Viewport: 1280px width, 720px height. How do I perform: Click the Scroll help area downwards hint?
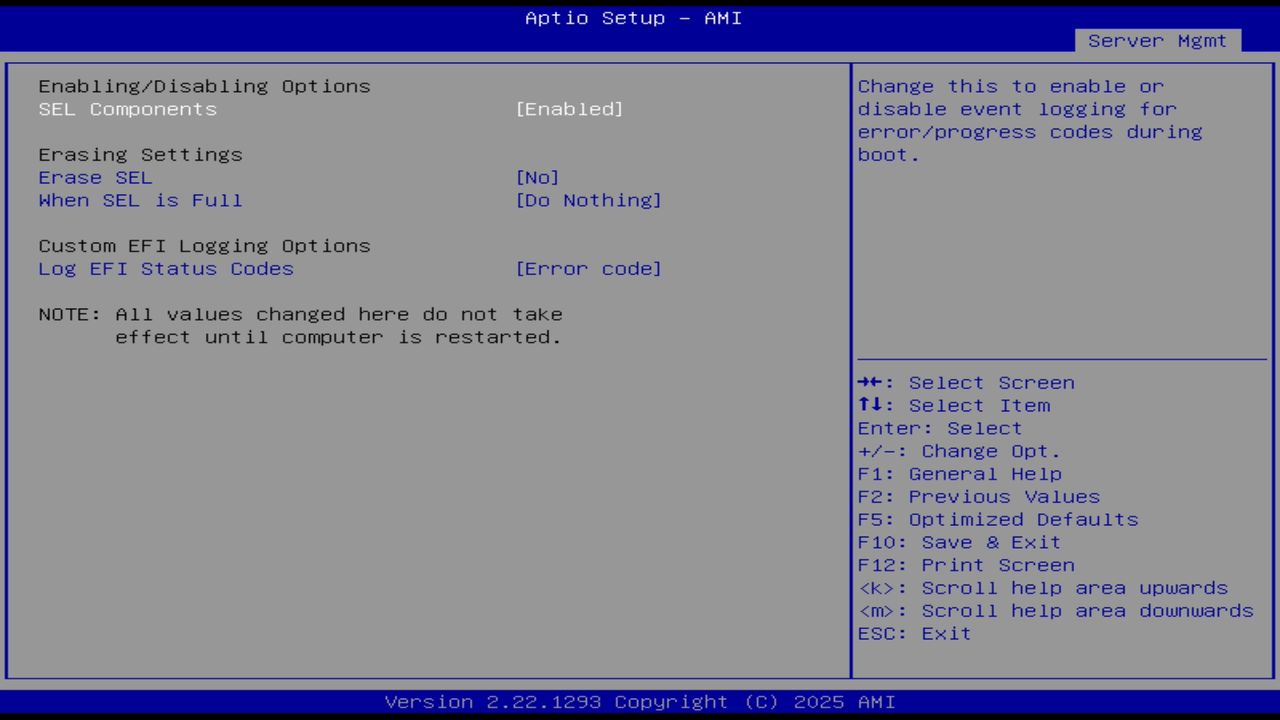(1055, 610)
